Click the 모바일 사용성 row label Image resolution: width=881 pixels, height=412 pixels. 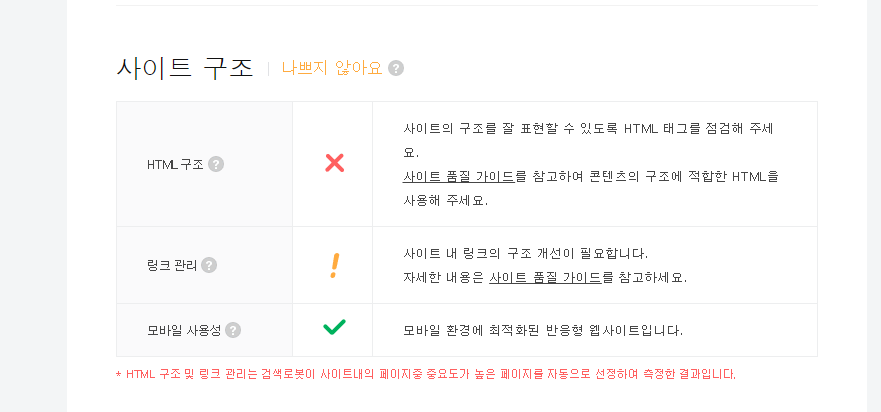pyautogui.click(x=184, y=330)
